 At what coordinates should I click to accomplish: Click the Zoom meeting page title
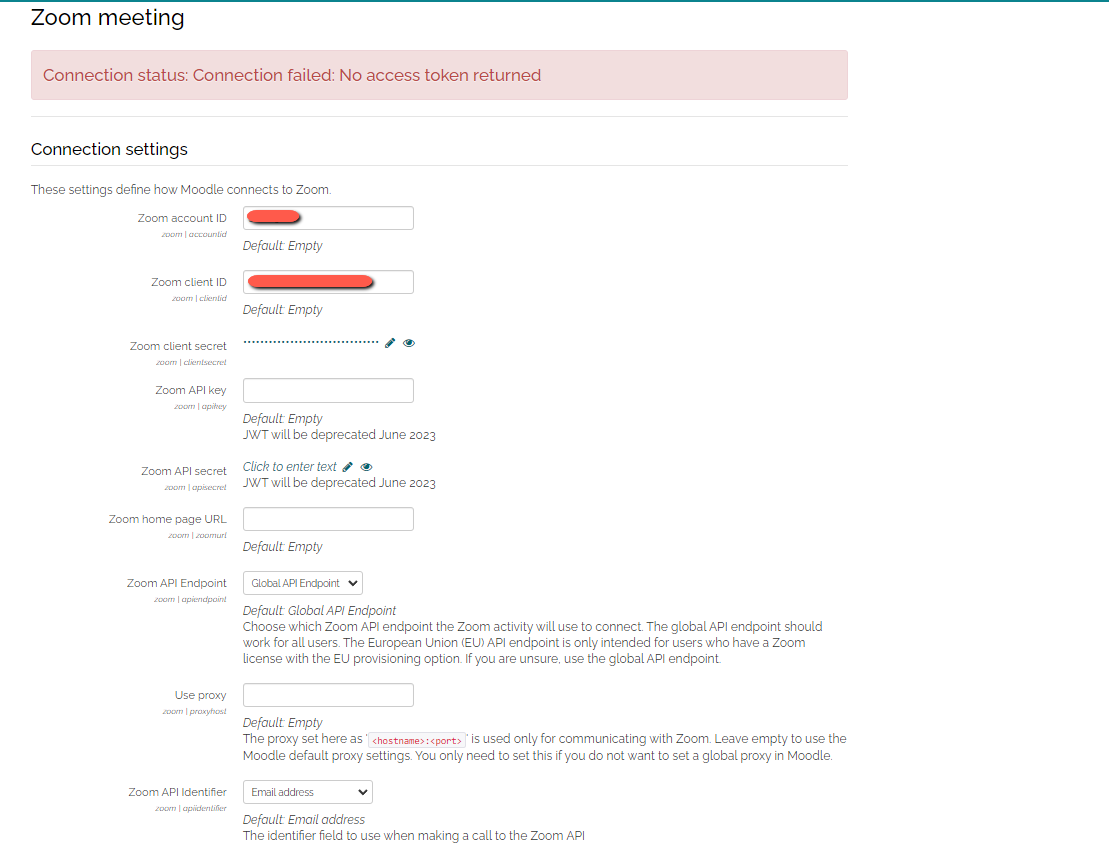pyautogui.click(x=107, y=17)
